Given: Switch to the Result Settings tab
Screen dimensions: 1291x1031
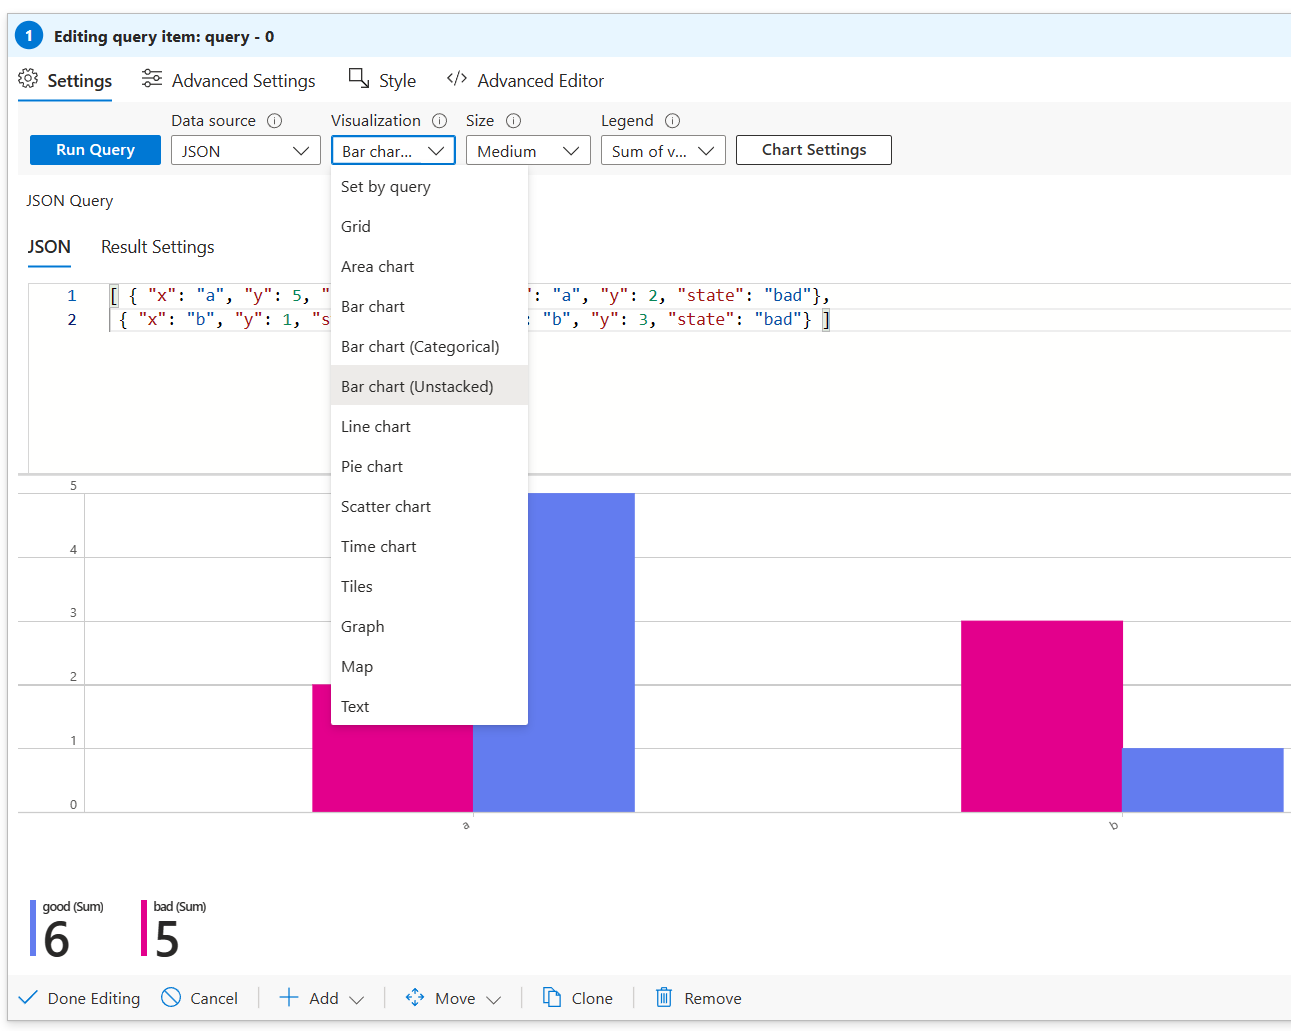Looking at the screenshot, I should 157,246.
